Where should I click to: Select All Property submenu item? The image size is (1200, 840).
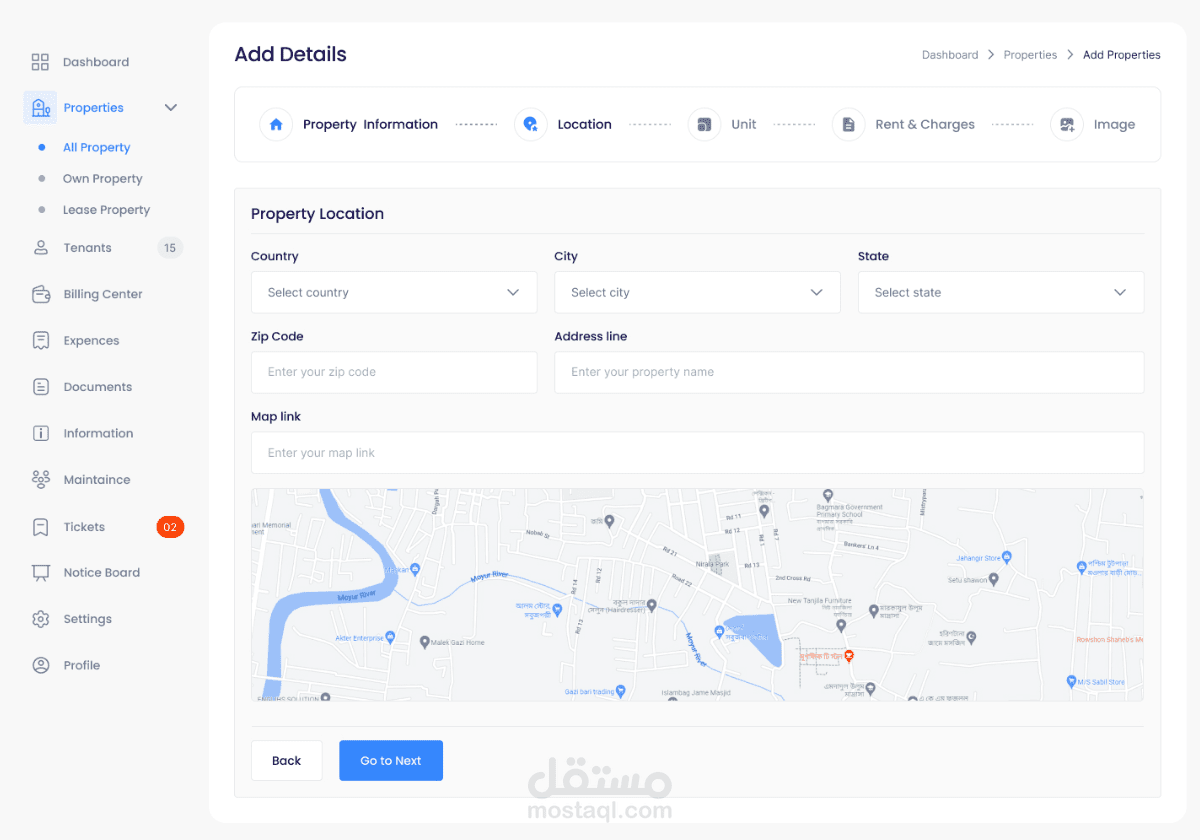coord(96,147)
